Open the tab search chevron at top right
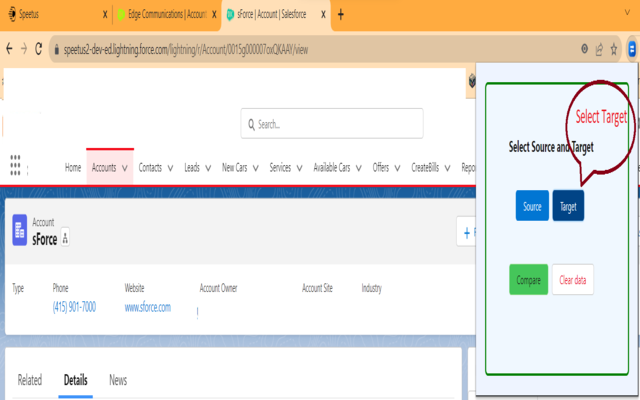 (x=627, y=13)
